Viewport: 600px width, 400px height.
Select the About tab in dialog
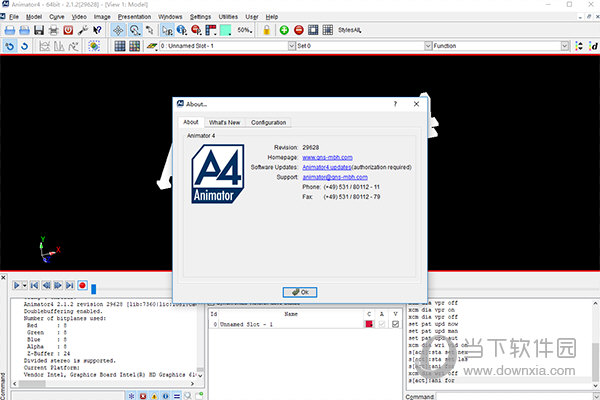pos(191,122)
